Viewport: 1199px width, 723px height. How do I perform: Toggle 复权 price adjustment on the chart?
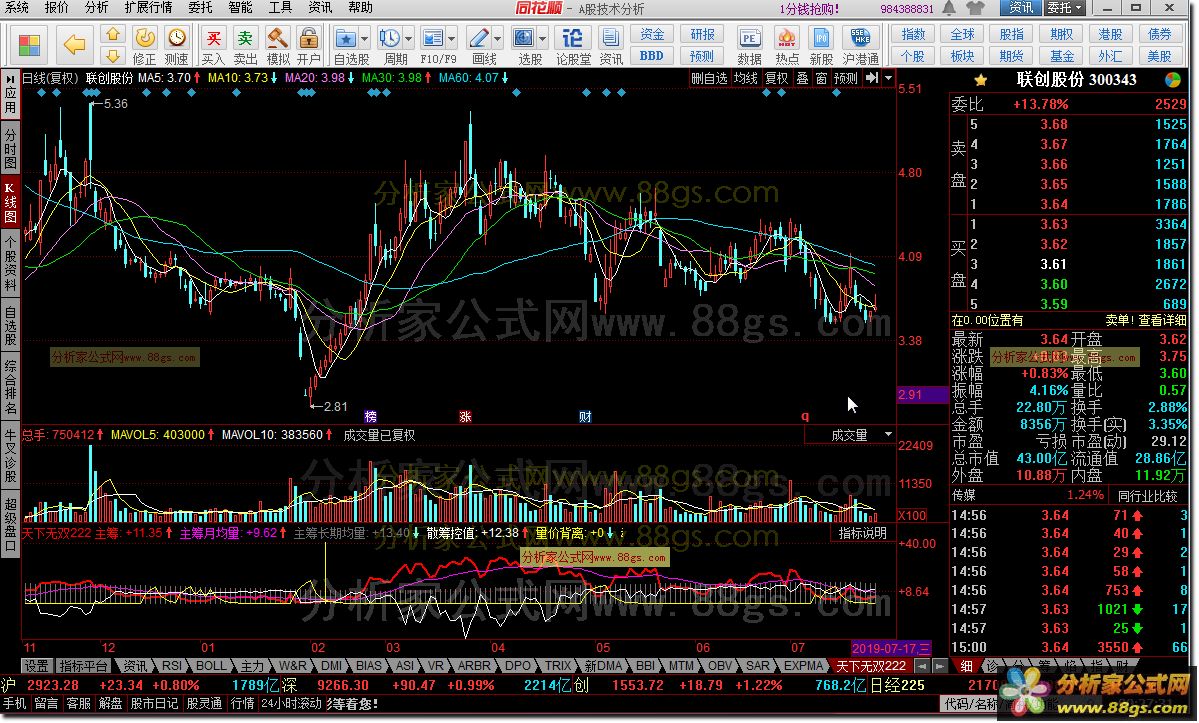777,78
